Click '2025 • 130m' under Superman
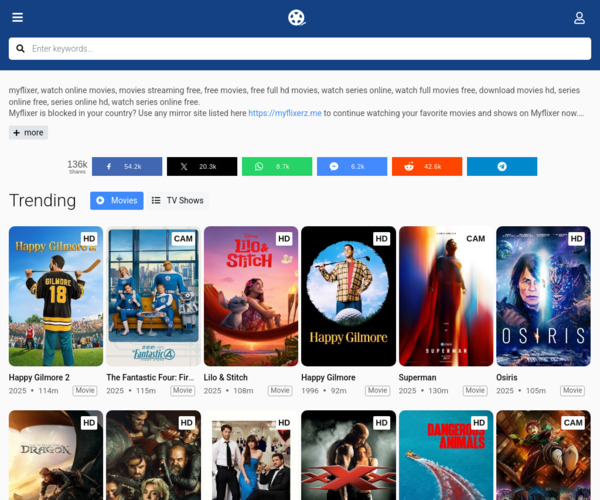Image resolution: width=600 pixels, height=500 pixels. pos(424,391)
